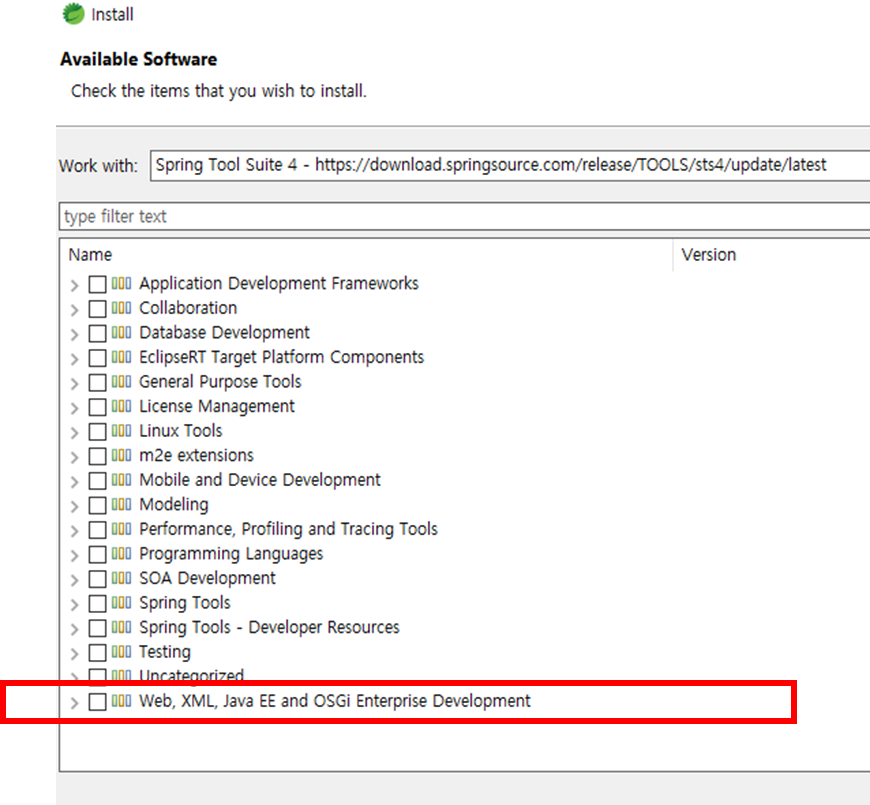Image resolution: width=870 pixels, height=805 pixels.
Task: Select the Spring Tools row label
Action: click(185, 603)
